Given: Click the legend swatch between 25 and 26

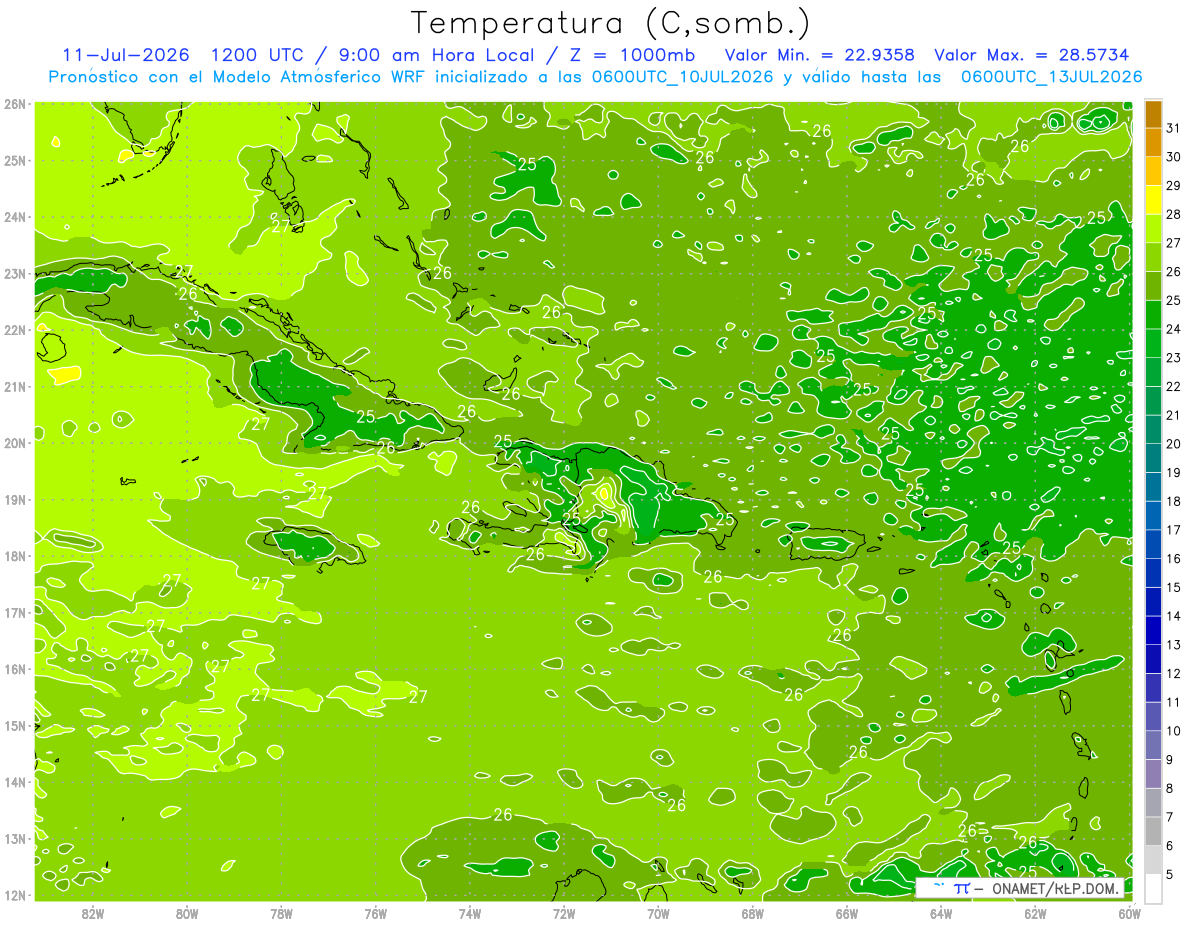Looking at the screenshot, I should (x=1154, y=286).
